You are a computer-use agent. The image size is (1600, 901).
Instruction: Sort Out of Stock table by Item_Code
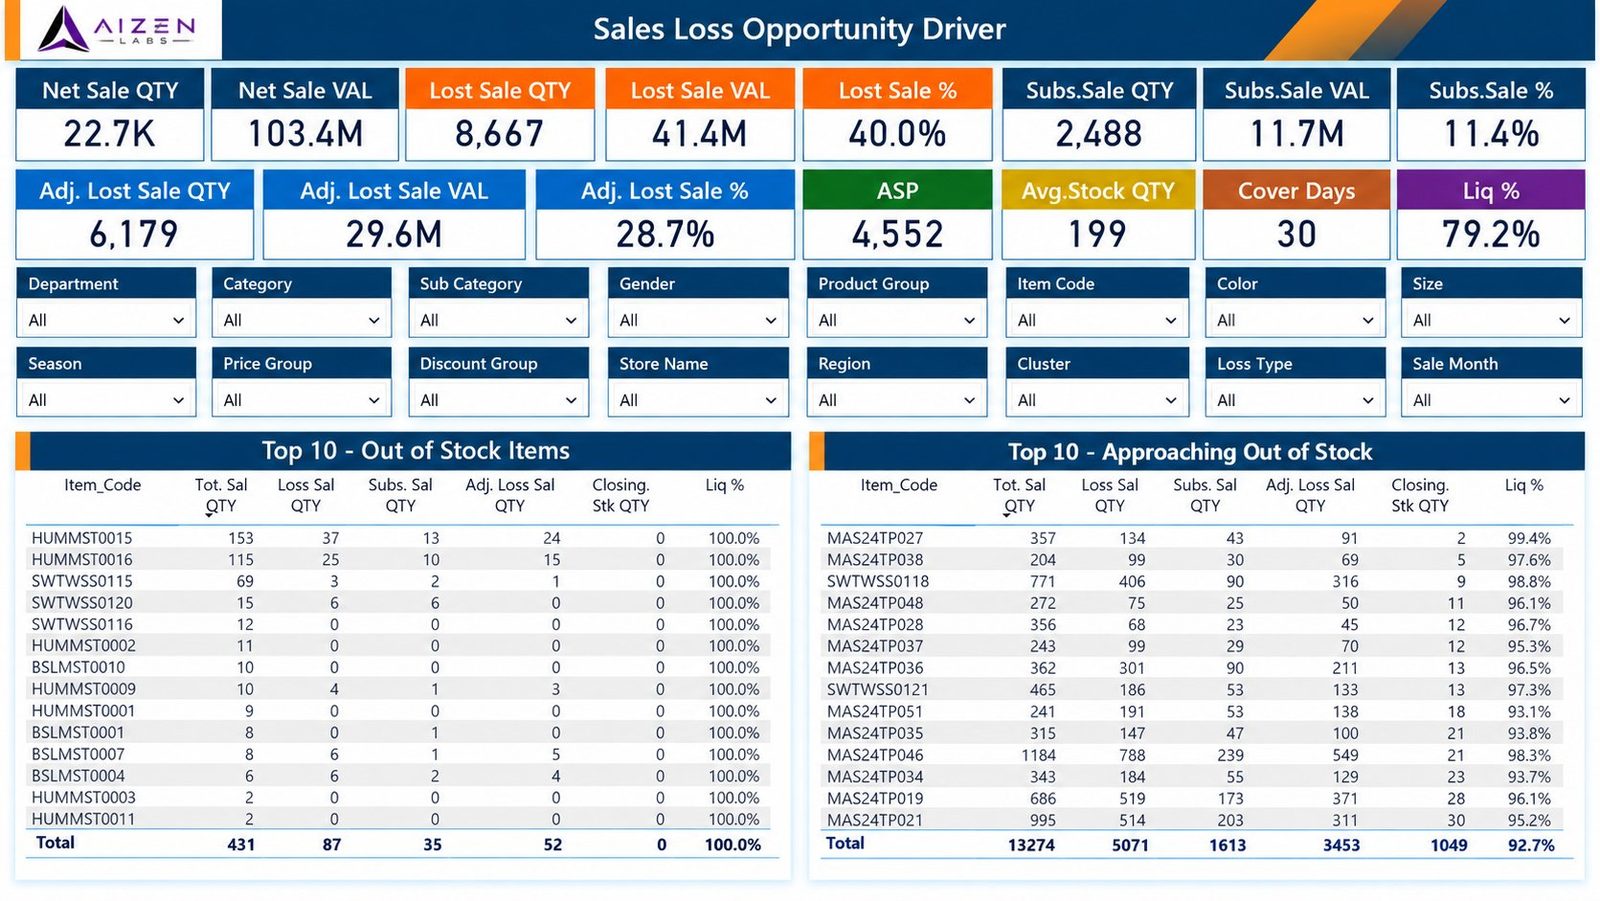(103, 485)
